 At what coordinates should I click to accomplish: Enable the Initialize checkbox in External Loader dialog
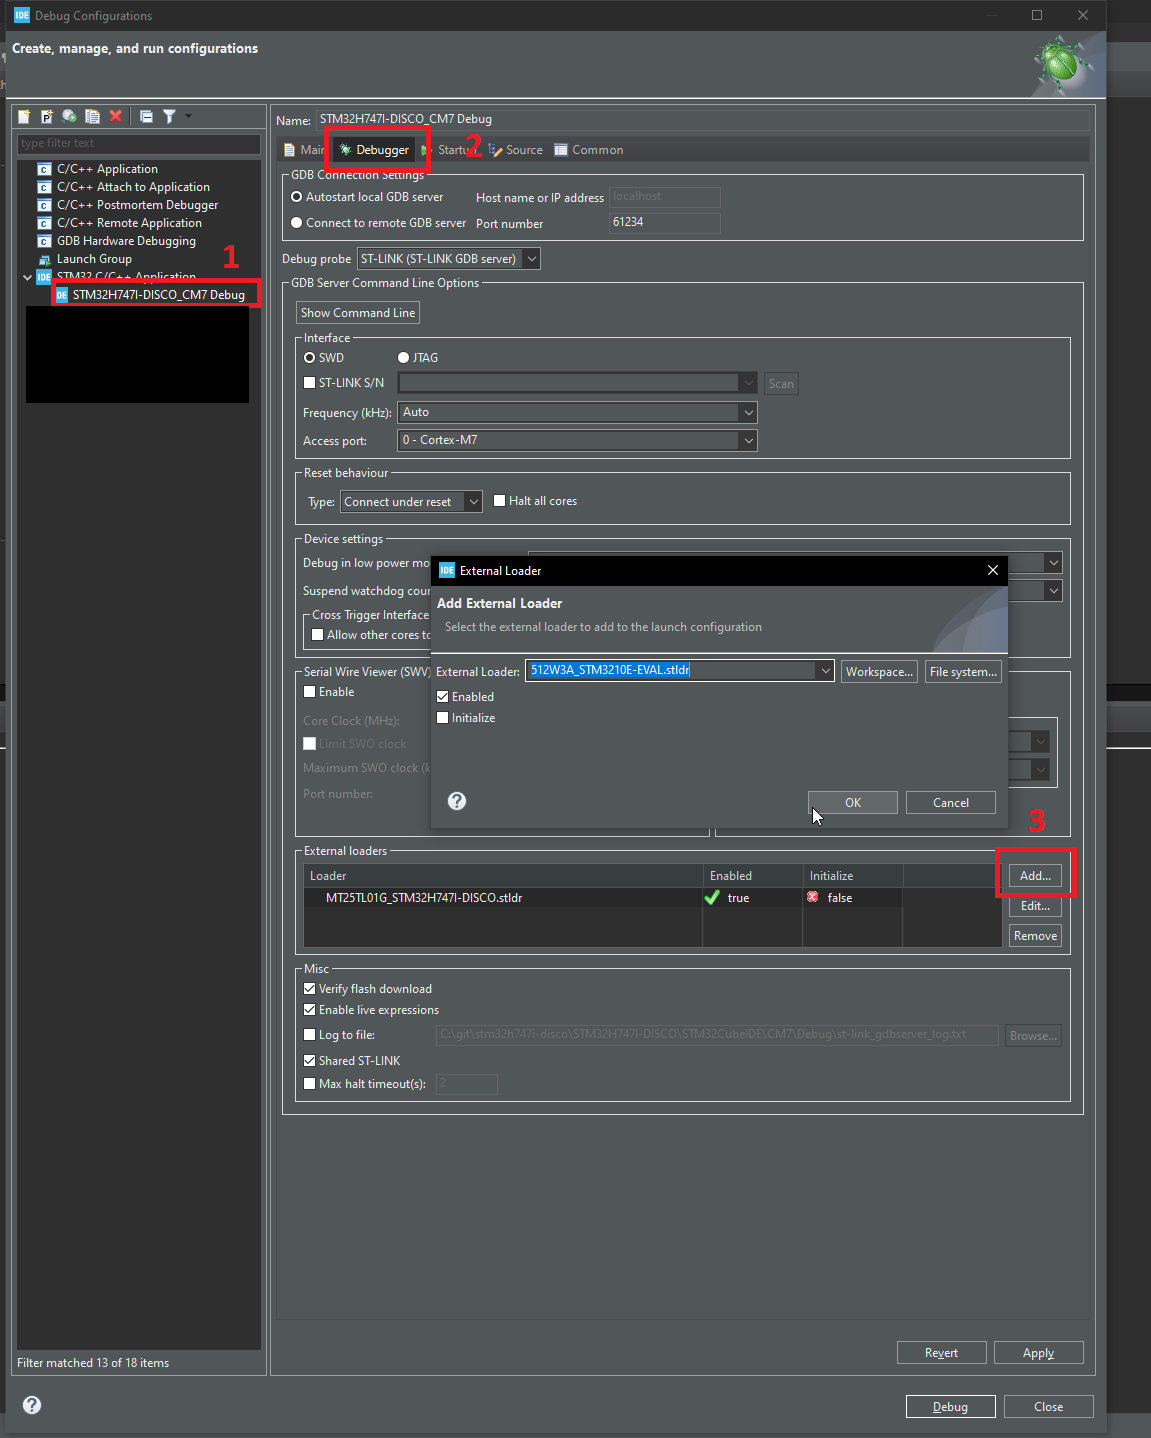tap(443, 717)
